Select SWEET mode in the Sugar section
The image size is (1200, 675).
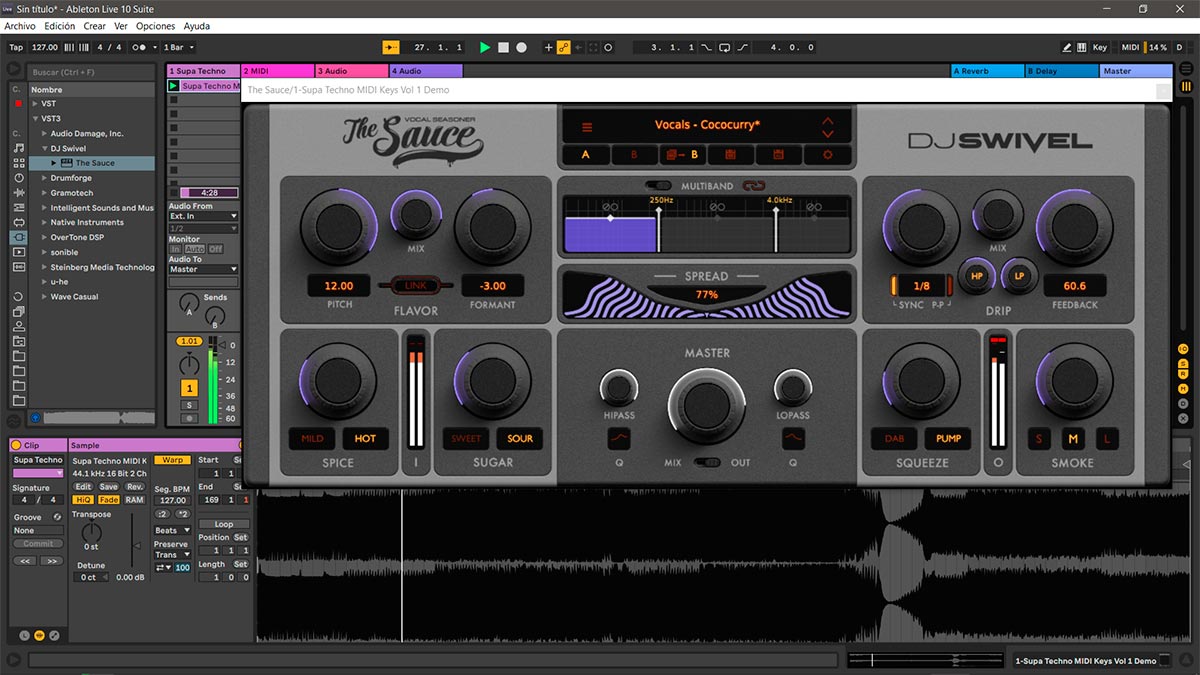click(x=466, y=438)
